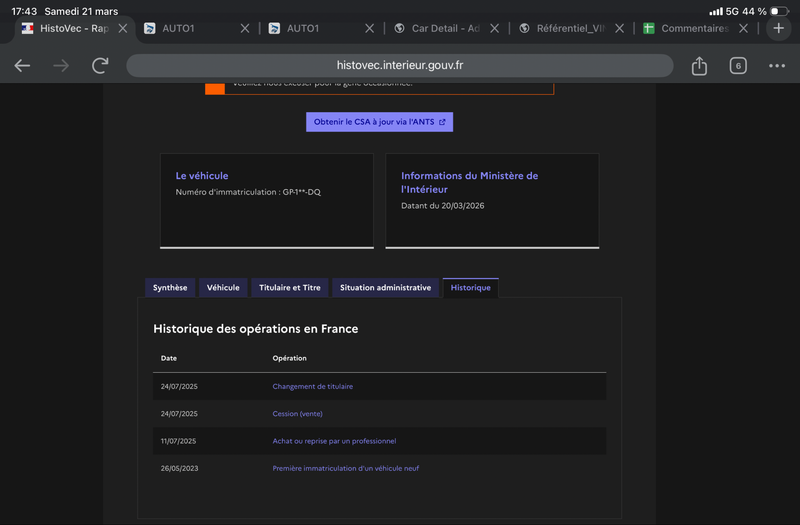Add a new tab with plus icon
This screenshot has height=525, width=800.
point(779,28)
